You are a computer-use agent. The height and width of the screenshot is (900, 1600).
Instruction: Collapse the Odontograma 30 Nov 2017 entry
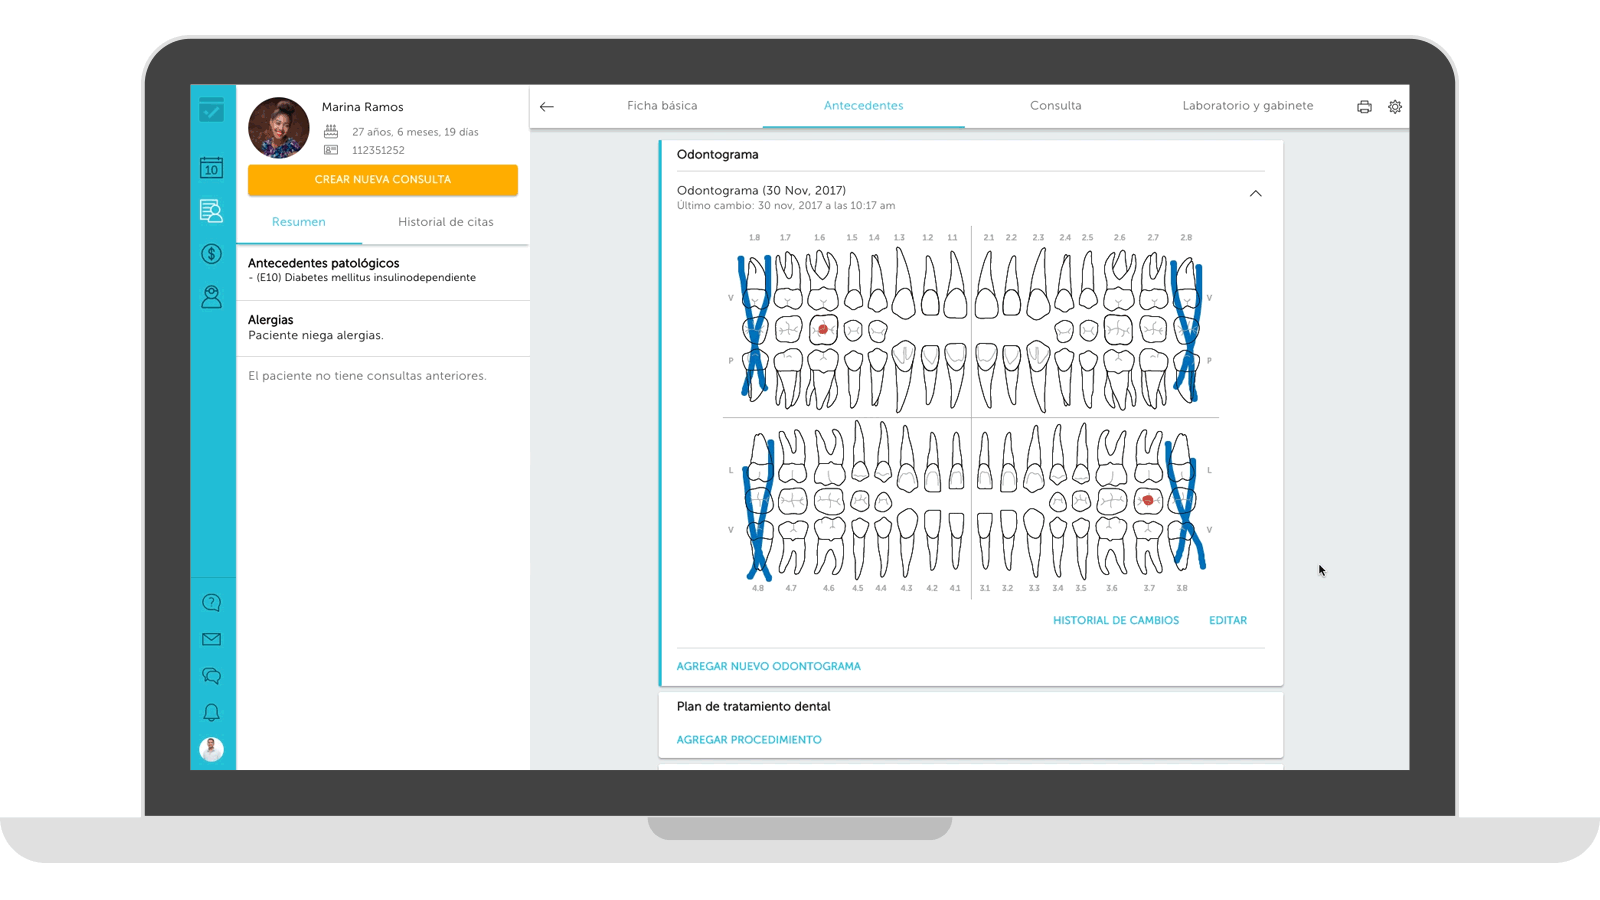pos(1256,194)
